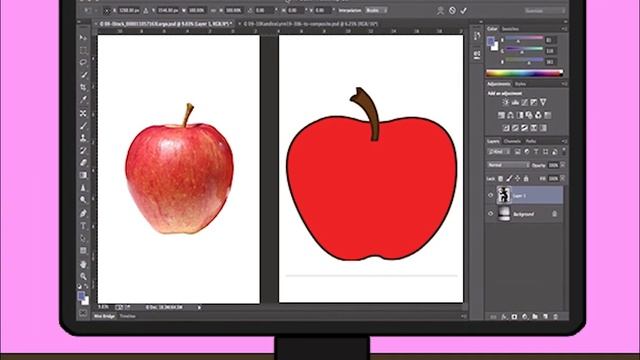Open the Color panel menu

click(564, 29)
